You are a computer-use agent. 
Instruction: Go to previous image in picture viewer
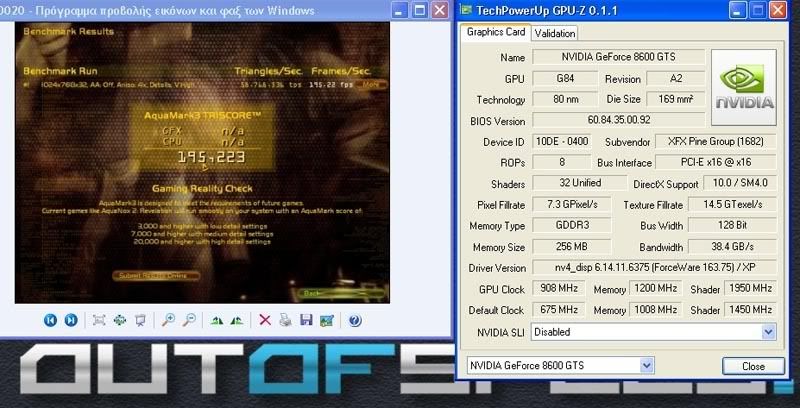pos(50,320)
